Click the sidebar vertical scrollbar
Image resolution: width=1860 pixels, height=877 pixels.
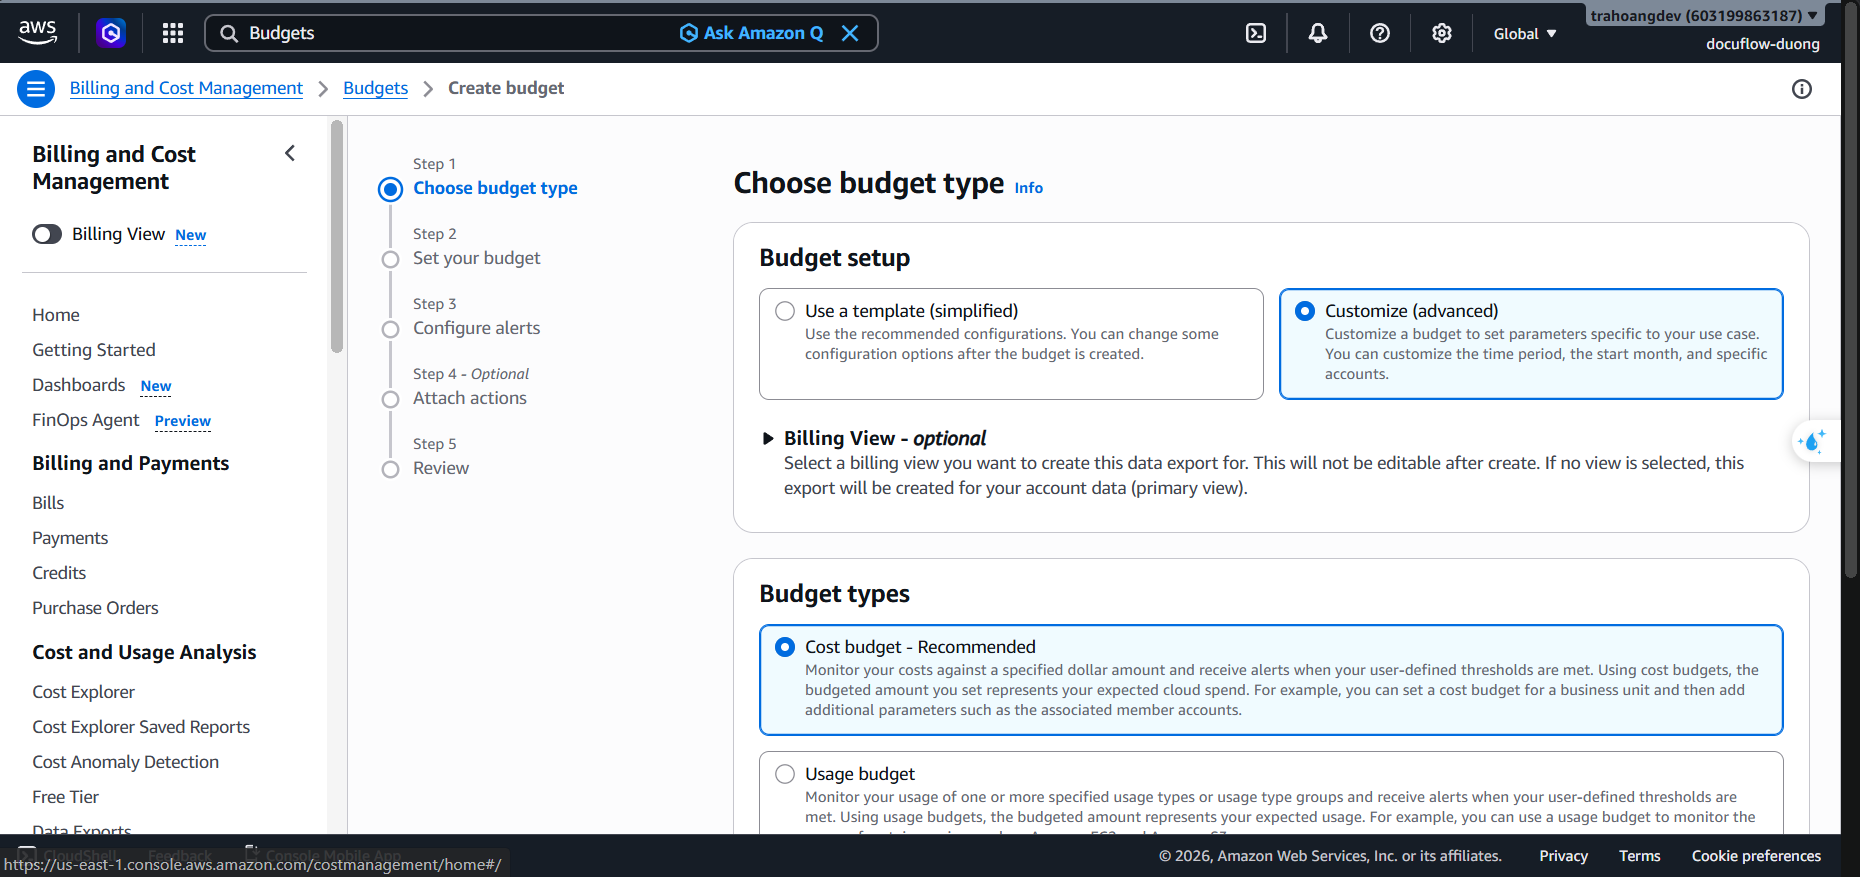coord(337,236)
